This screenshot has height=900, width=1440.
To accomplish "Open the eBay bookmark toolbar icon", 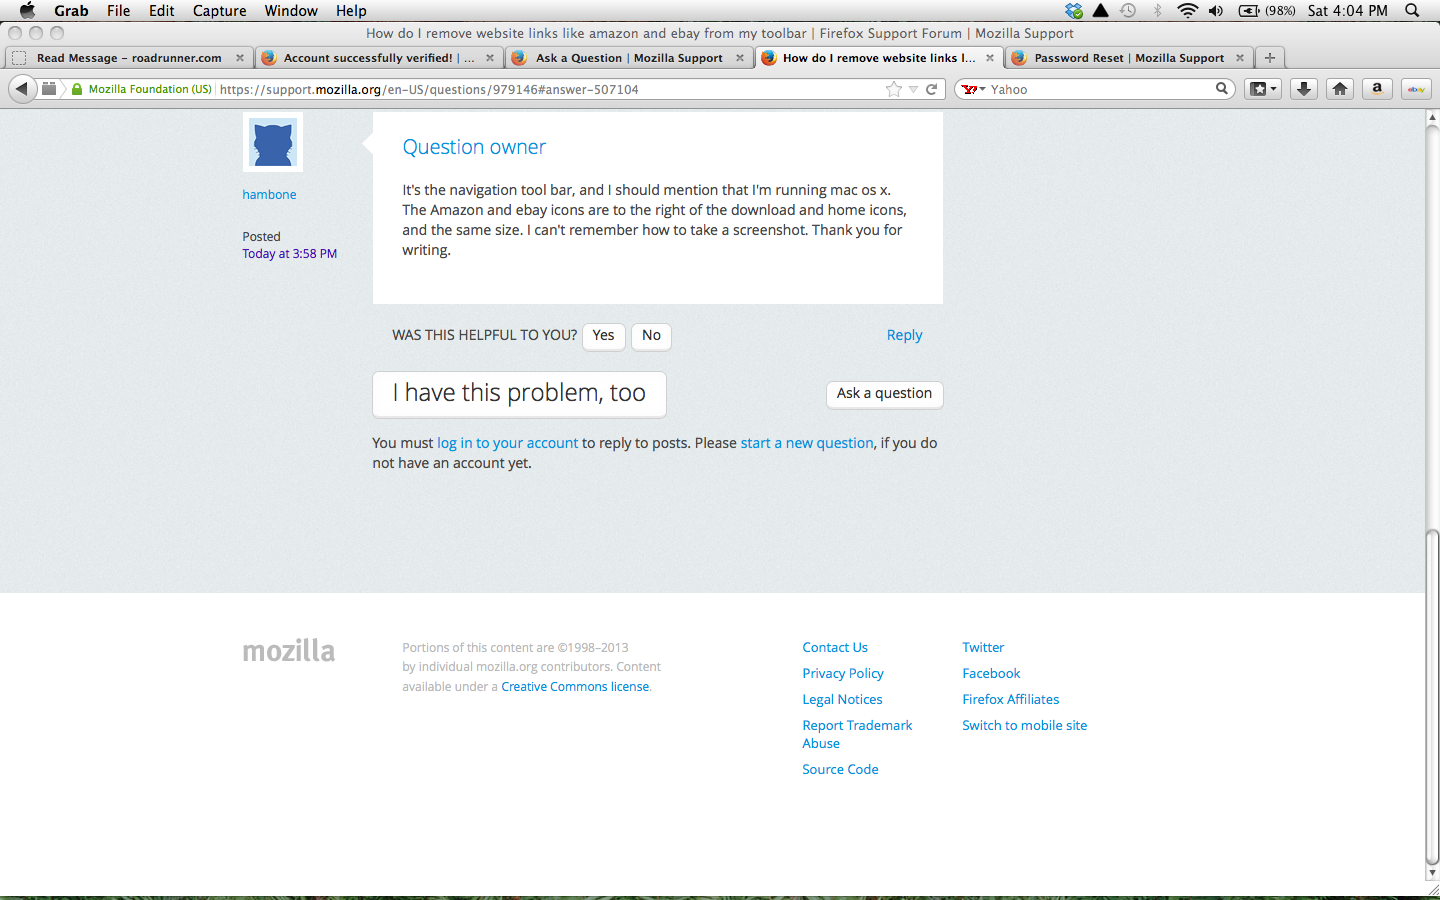I will point(1415,89).
